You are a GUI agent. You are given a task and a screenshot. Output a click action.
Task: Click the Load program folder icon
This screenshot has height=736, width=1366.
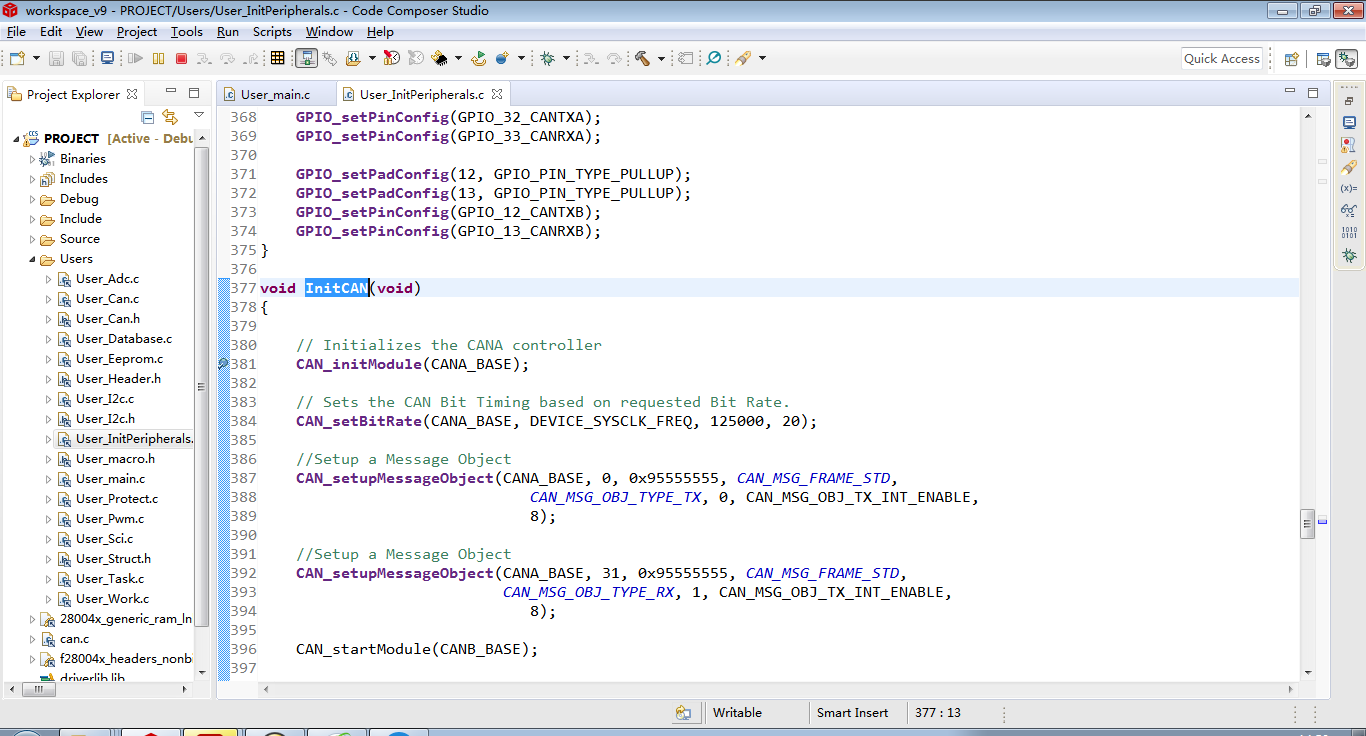[355, 58]
